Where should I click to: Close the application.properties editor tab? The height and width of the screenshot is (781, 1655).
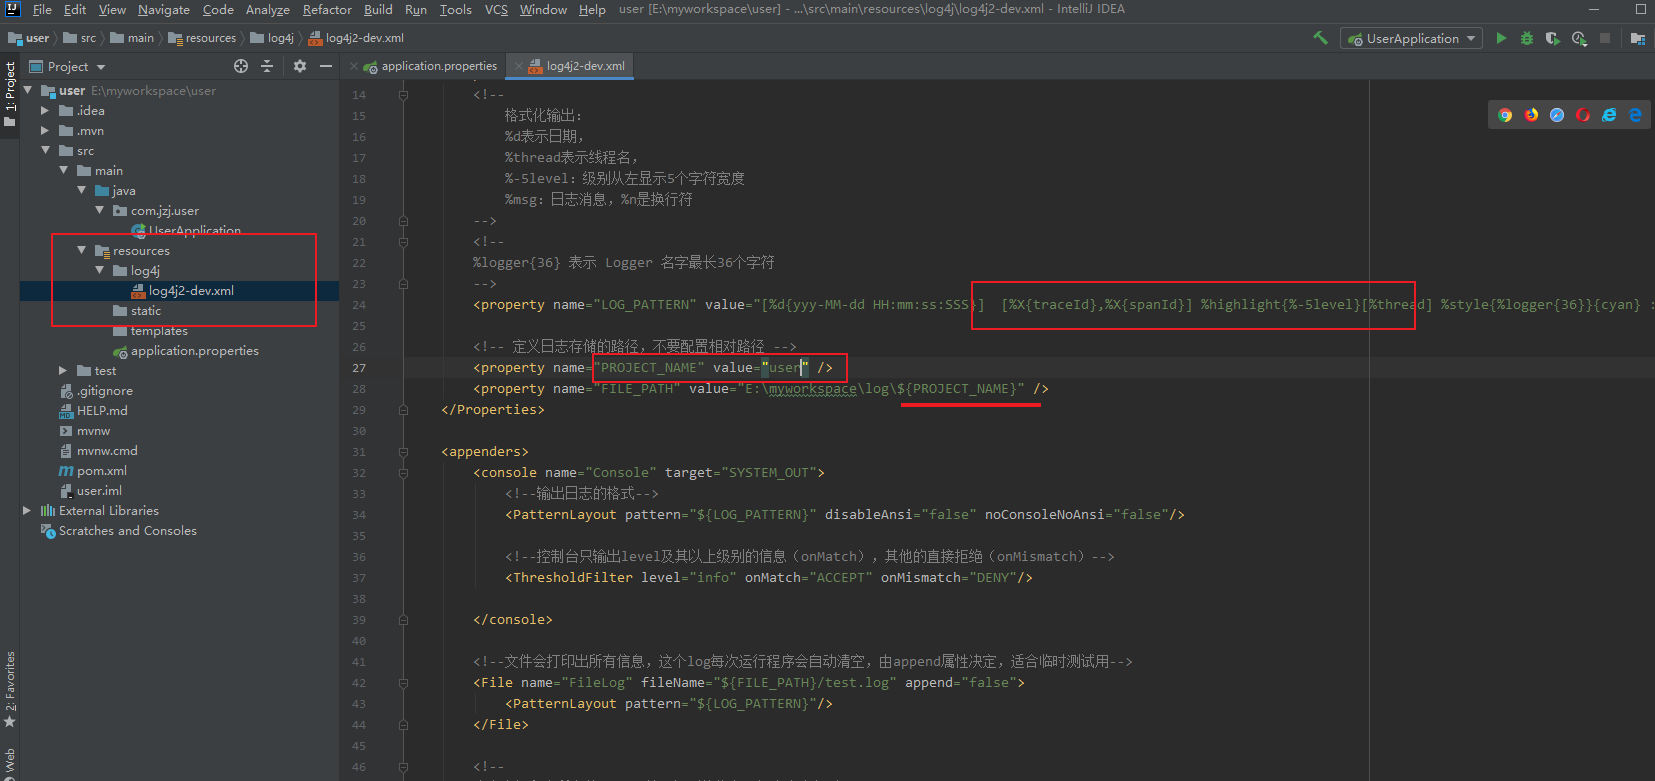pos(354,66)
